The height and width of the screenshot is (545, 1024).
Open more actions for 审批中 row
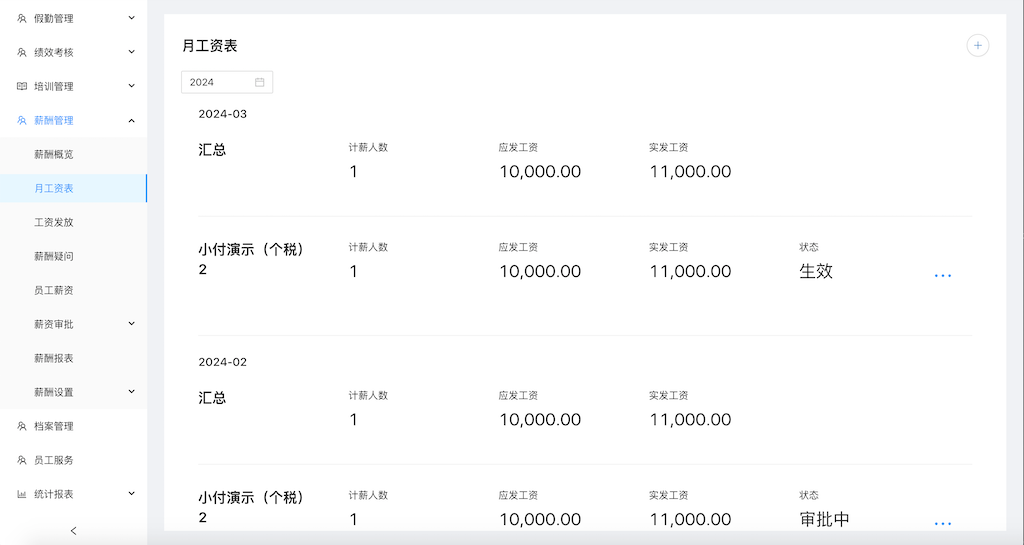942,523
